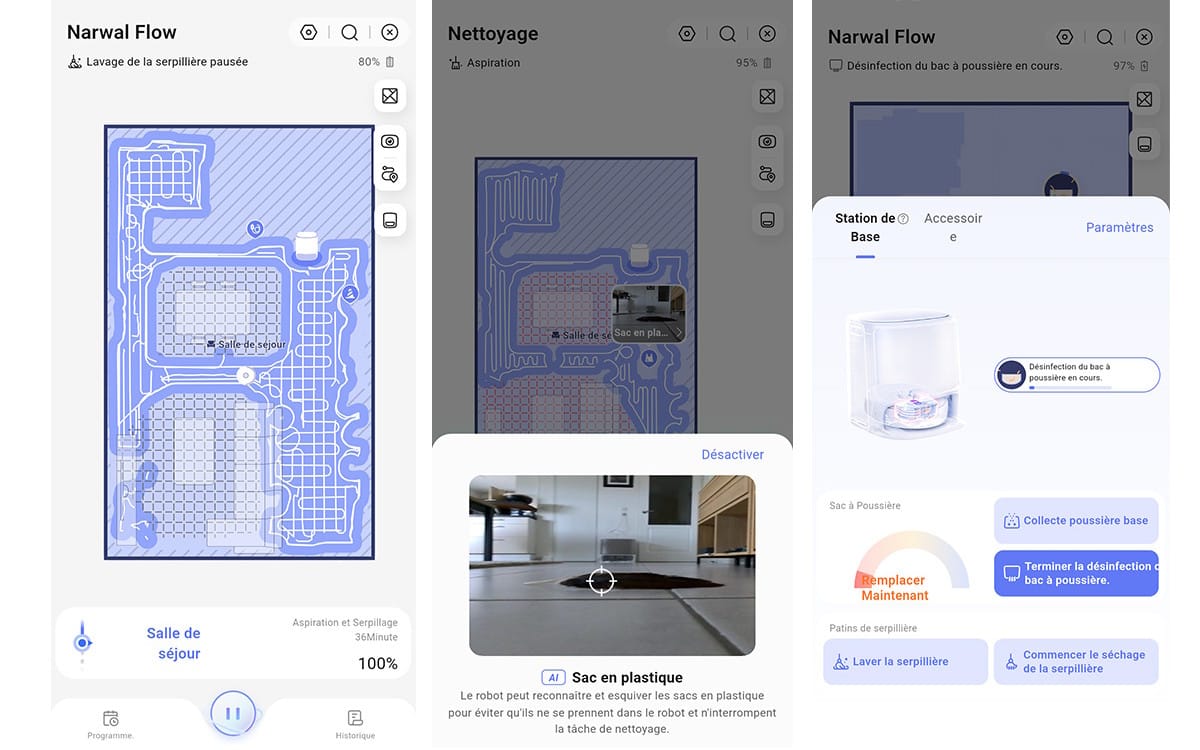Tap the search icon on the Nettoyage screen
The height and width of the screenshot is (750, 1200).
click(x=727, y=33)
